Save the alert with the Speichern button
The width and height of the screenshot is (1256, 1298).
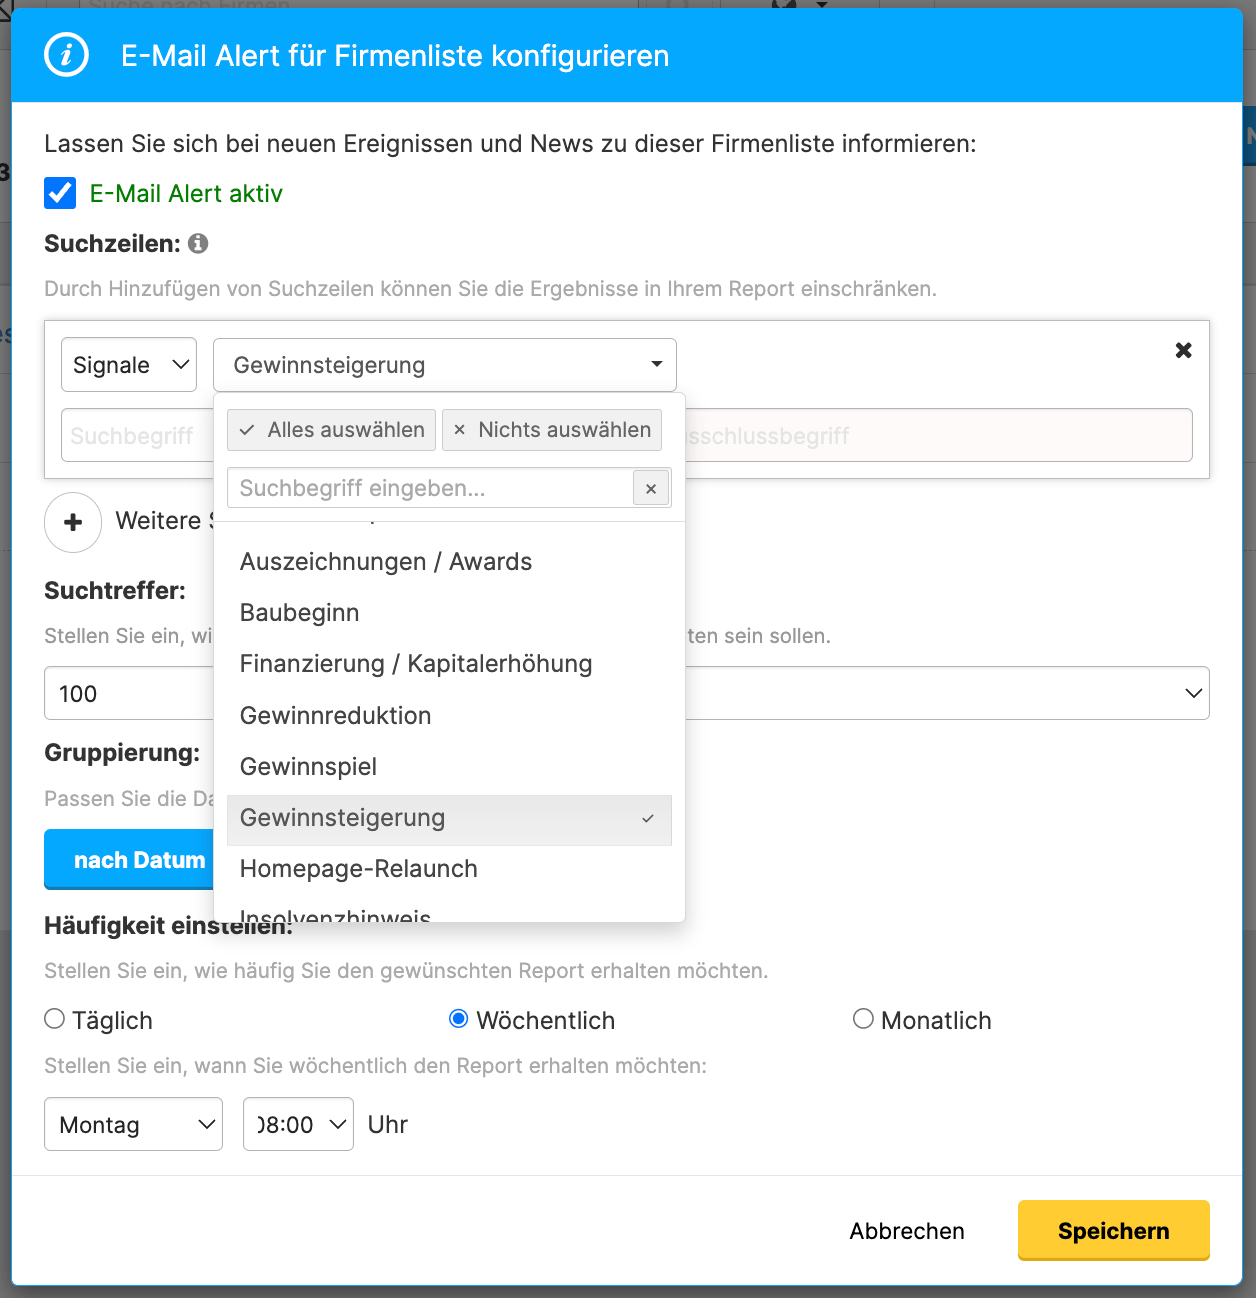1113,1231
